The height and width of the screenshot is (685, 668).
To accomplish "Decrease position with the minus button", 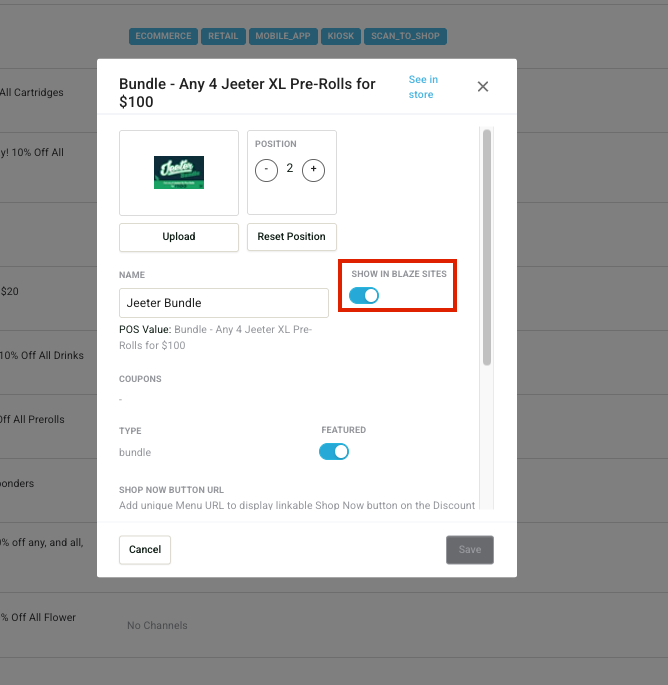I will pyautogui.click(x=266, y=169).
